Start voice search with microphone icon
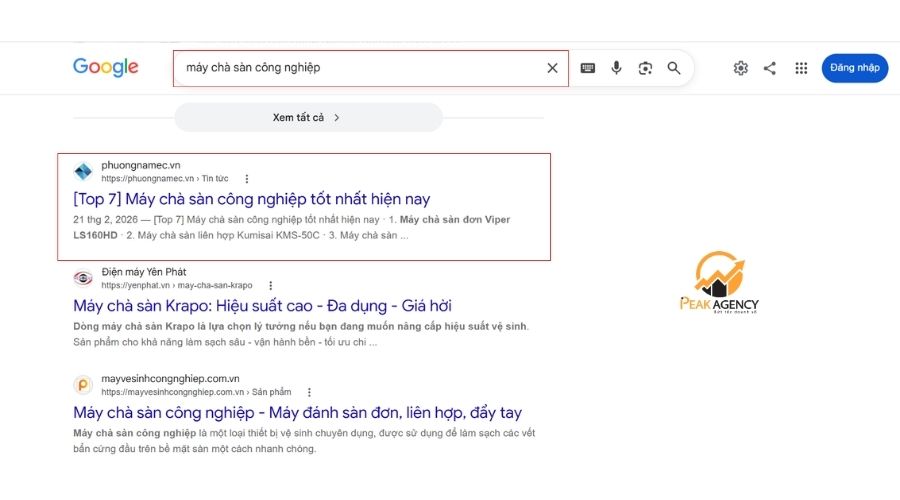This screenshot has width=900, height=500. pos(616,68)
